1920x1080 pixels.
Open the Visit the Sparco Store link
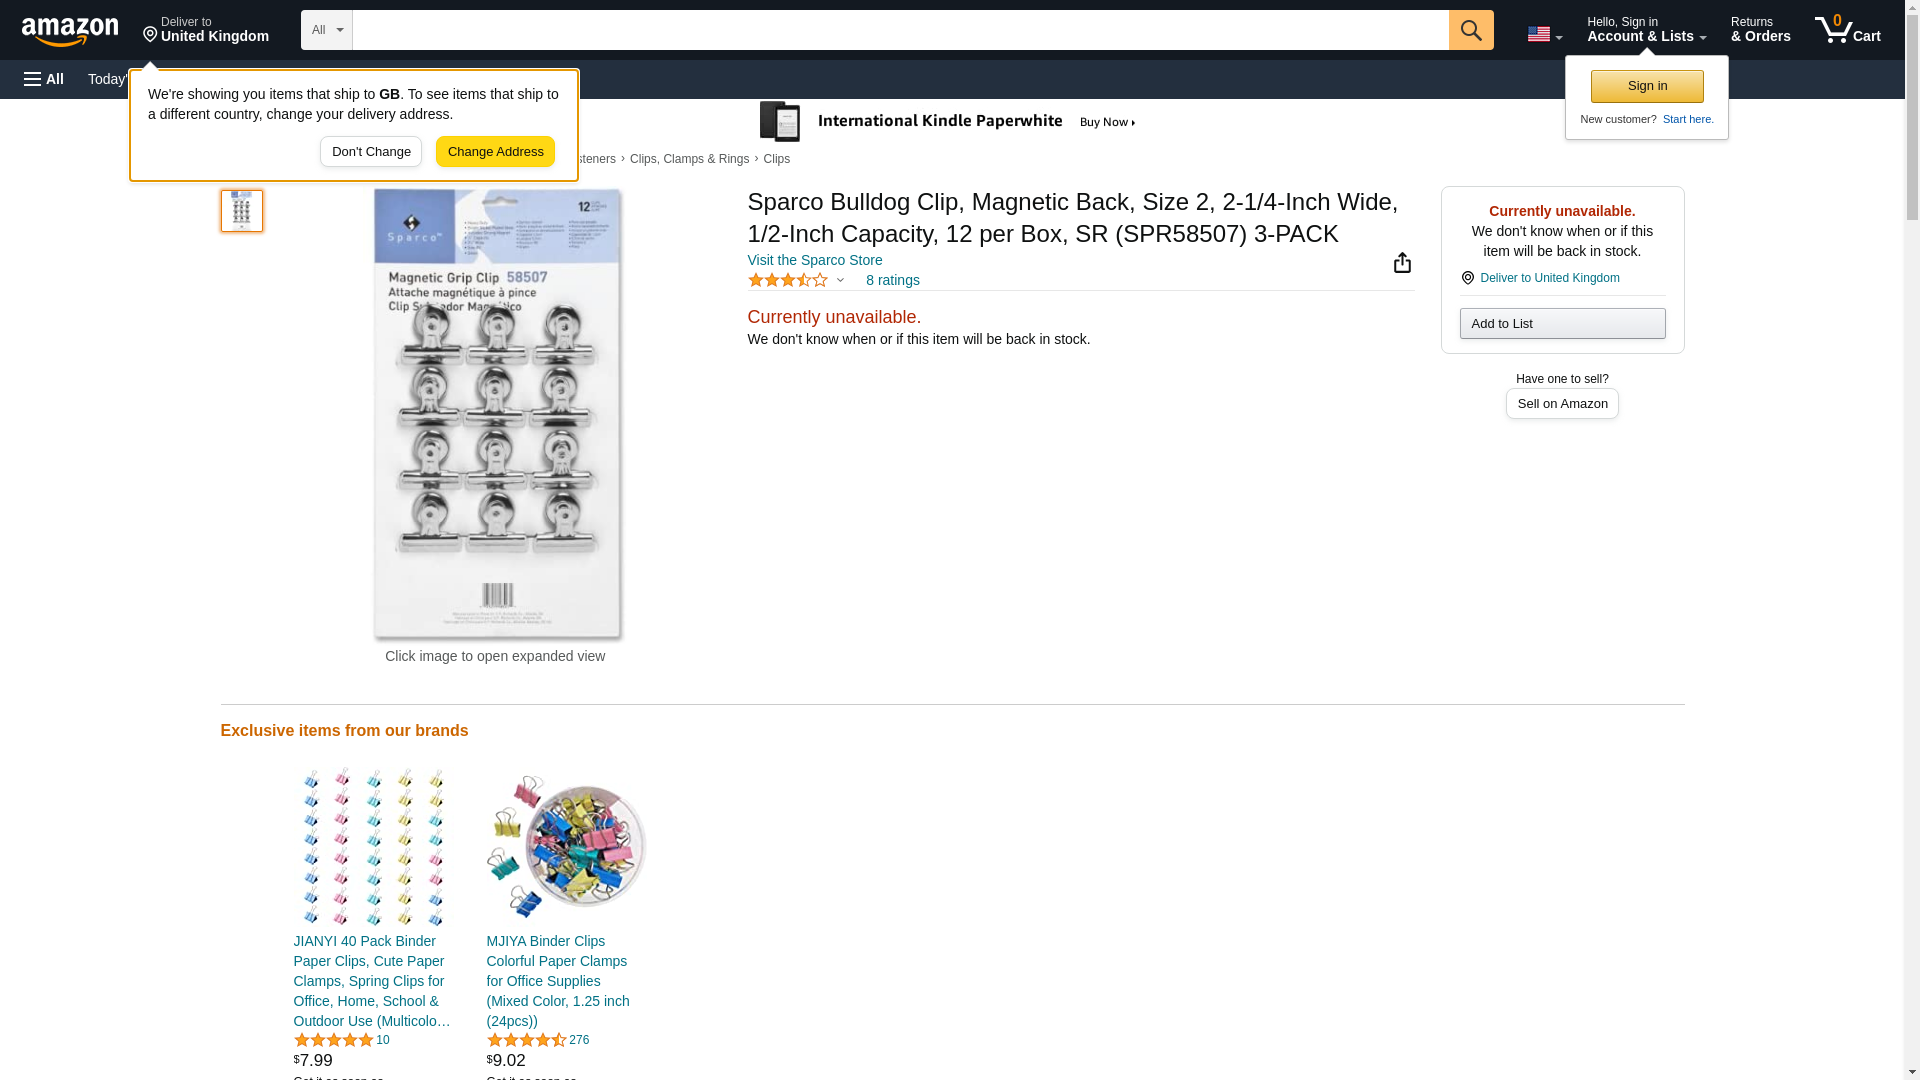tap(814, 260)
